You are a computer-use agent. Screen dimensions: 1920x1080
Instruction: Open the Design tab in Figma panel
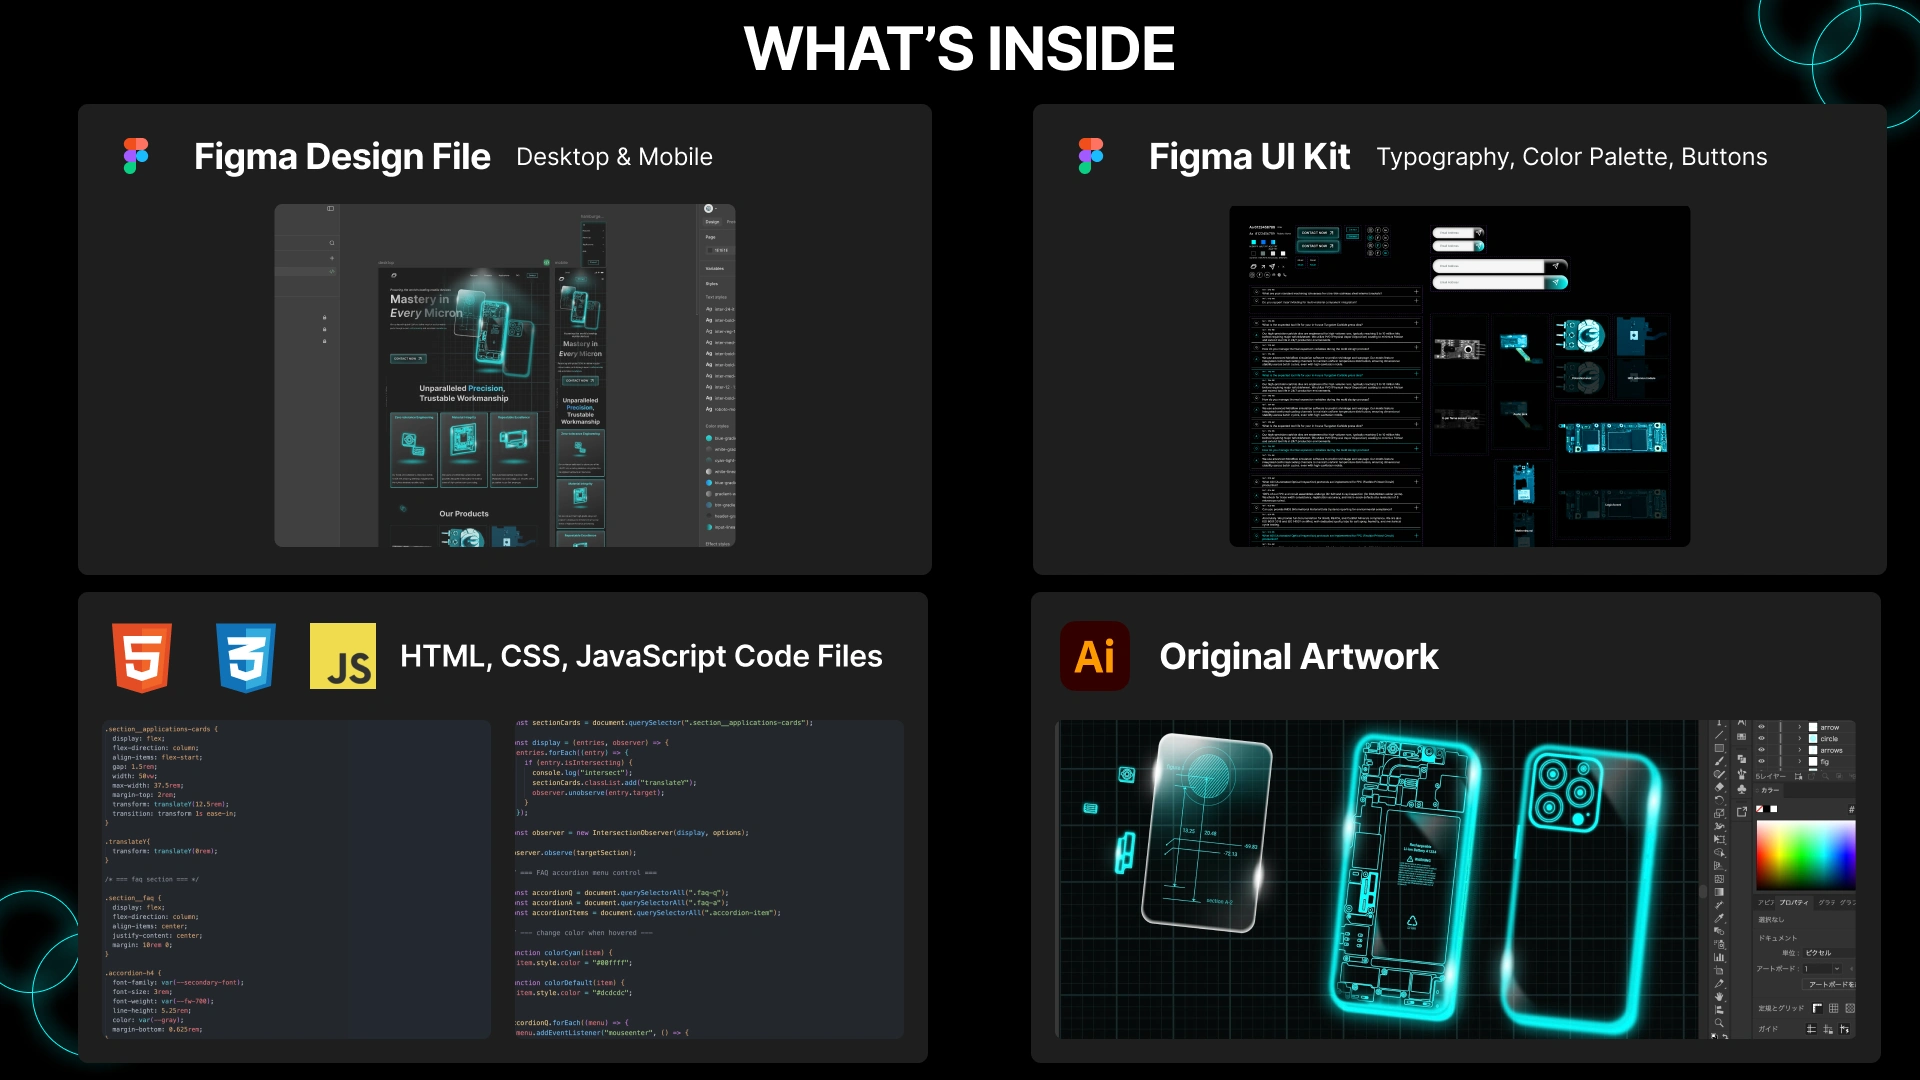[x=712, y=222]
